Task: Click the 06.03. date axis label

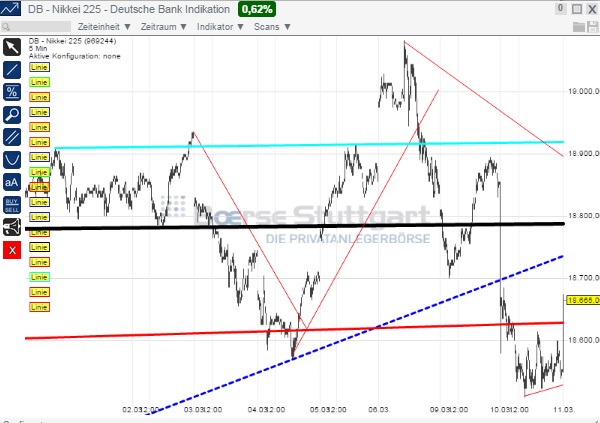Action: [x=379, y=410]
